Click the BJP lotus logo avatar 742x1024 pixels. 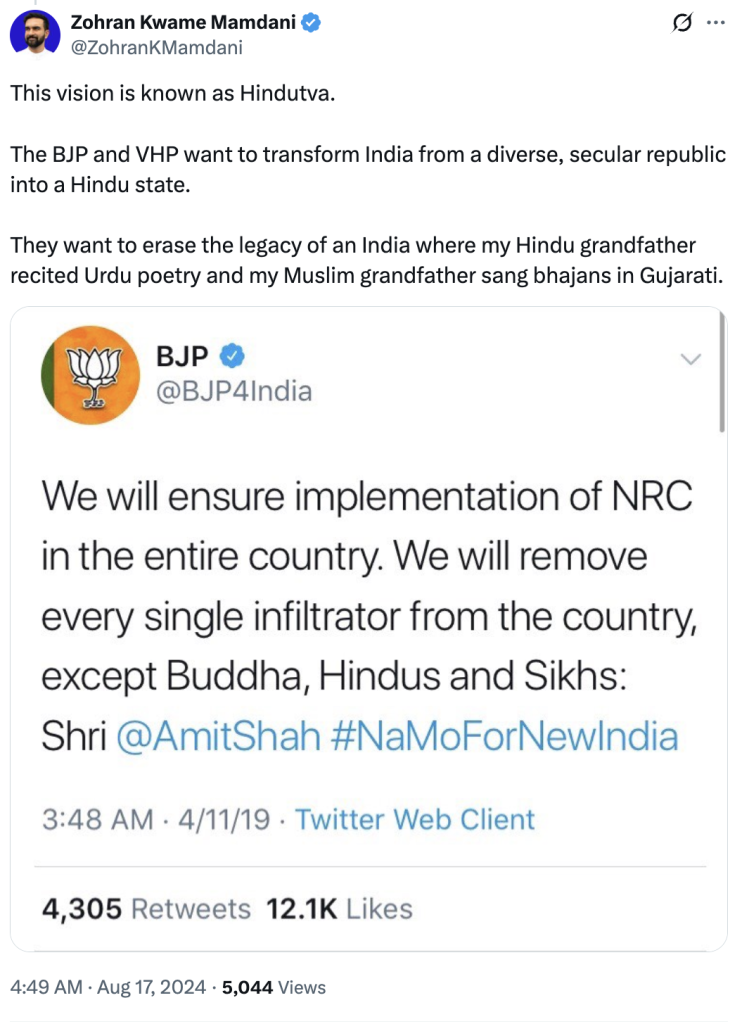(91, 374)
